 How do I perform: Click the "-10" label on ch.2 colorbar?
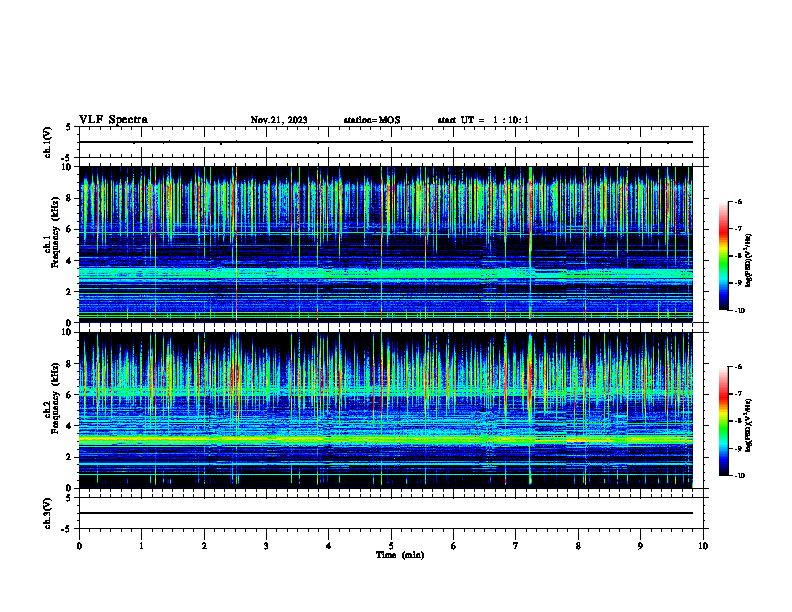(739, 475)
